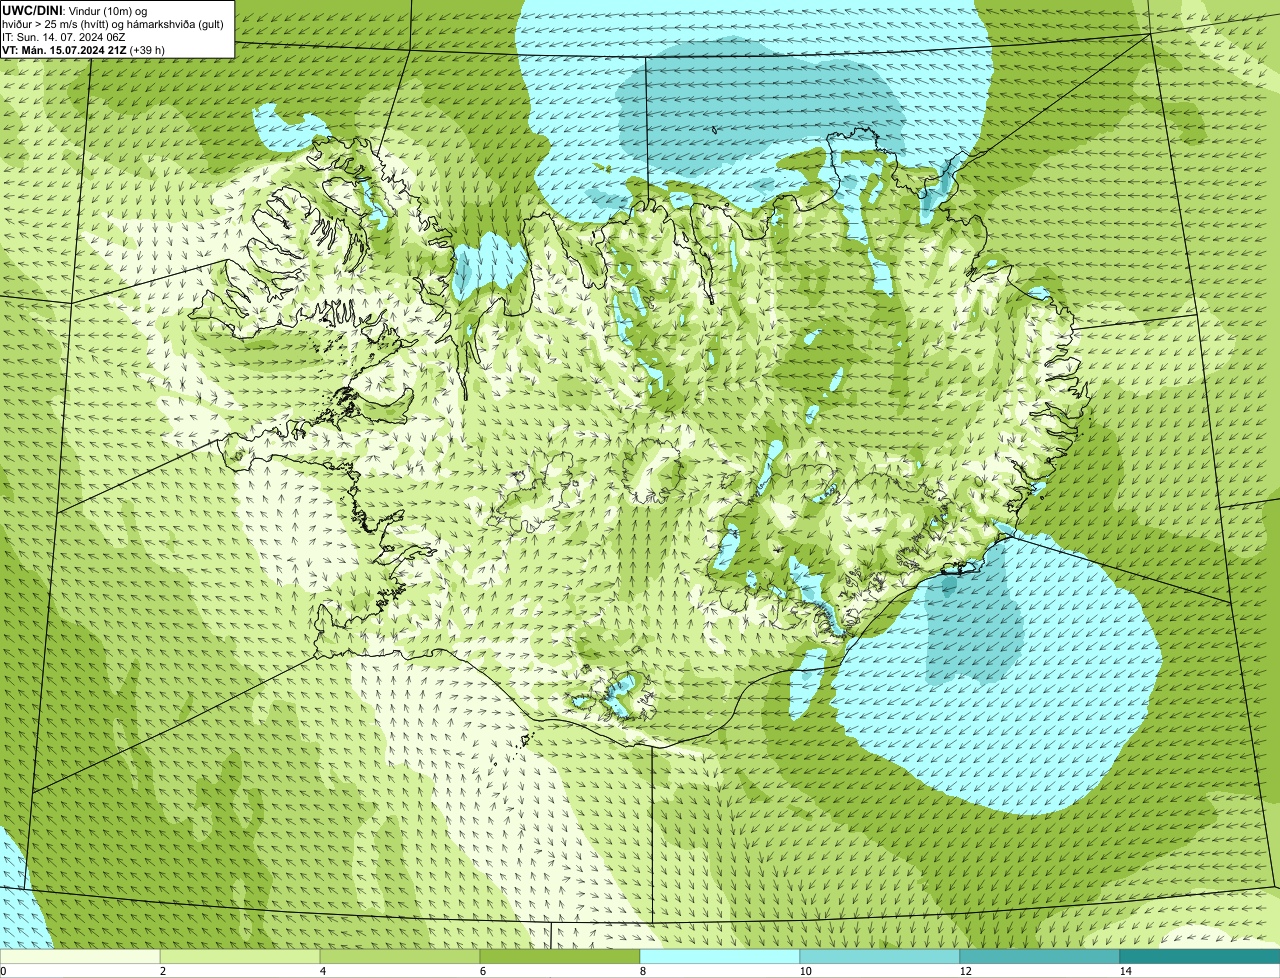This screenshot has height=978, width=1280.
Task: Click the 'Vindur (10m) og' label text
Action: (x=108, y=10)
